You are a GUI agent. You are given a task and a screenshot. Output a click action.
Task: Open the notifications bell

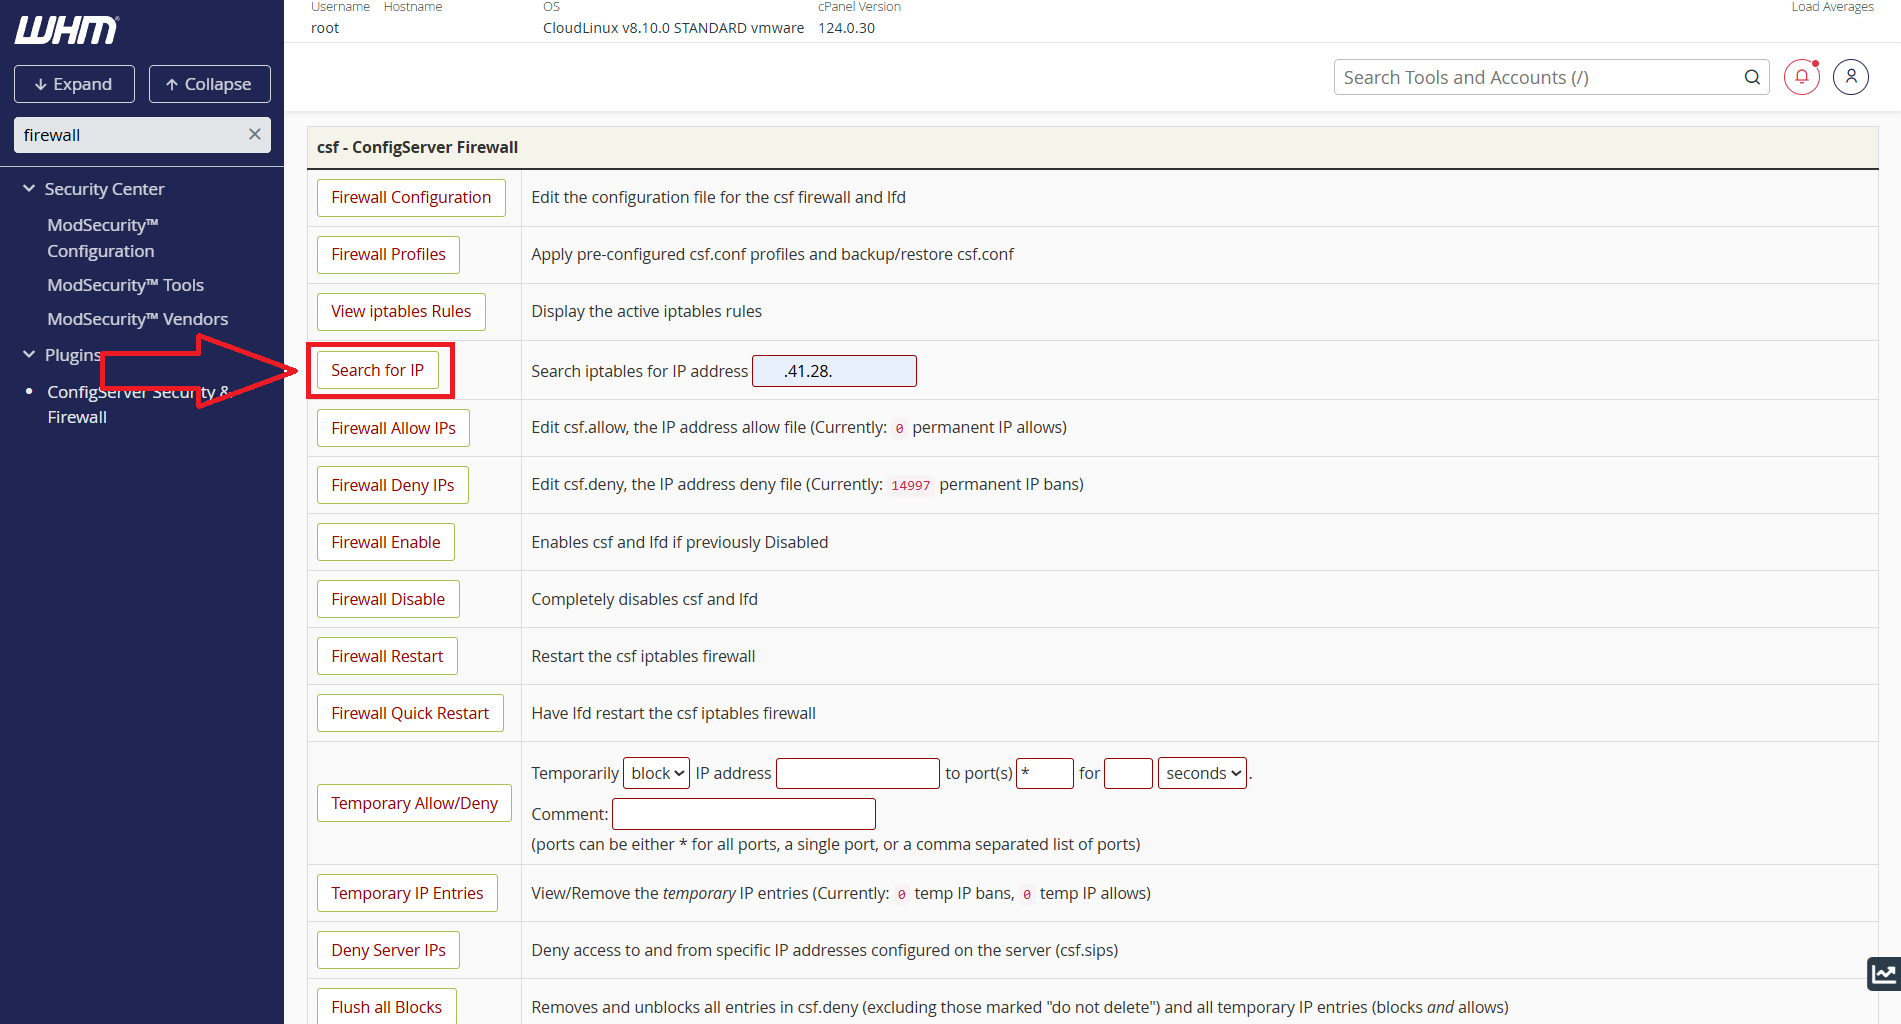[1801, 77]
